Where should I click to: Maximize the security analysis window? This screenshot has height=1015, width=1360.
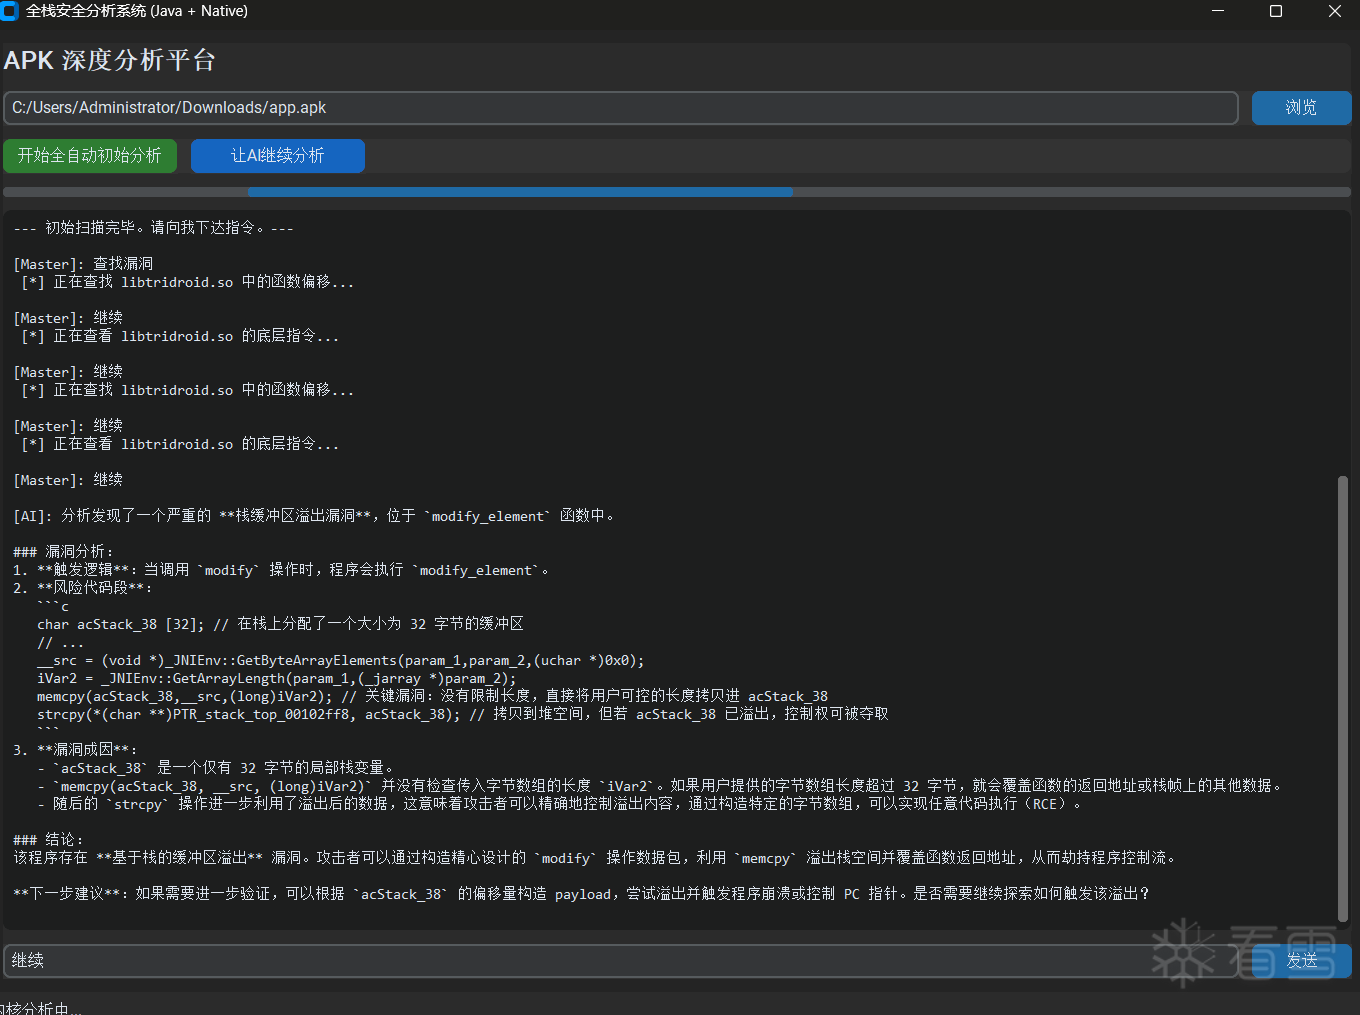(1276, 11)
